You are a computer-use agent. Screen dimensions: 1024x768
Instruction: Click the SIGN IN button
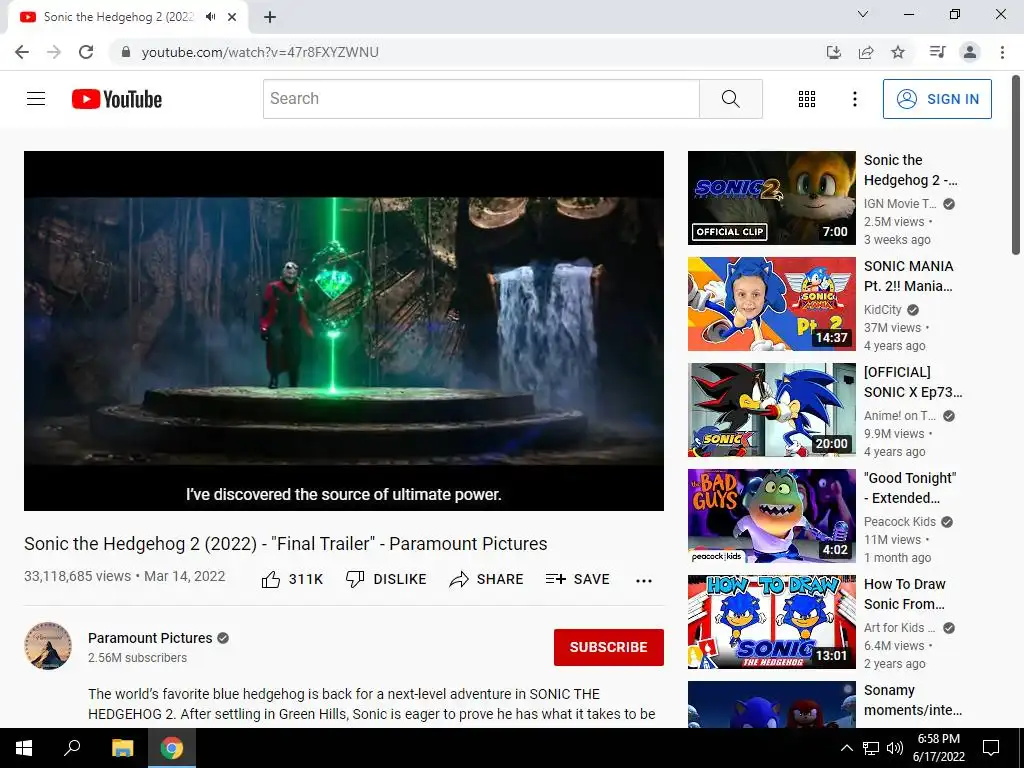(937, 99)
